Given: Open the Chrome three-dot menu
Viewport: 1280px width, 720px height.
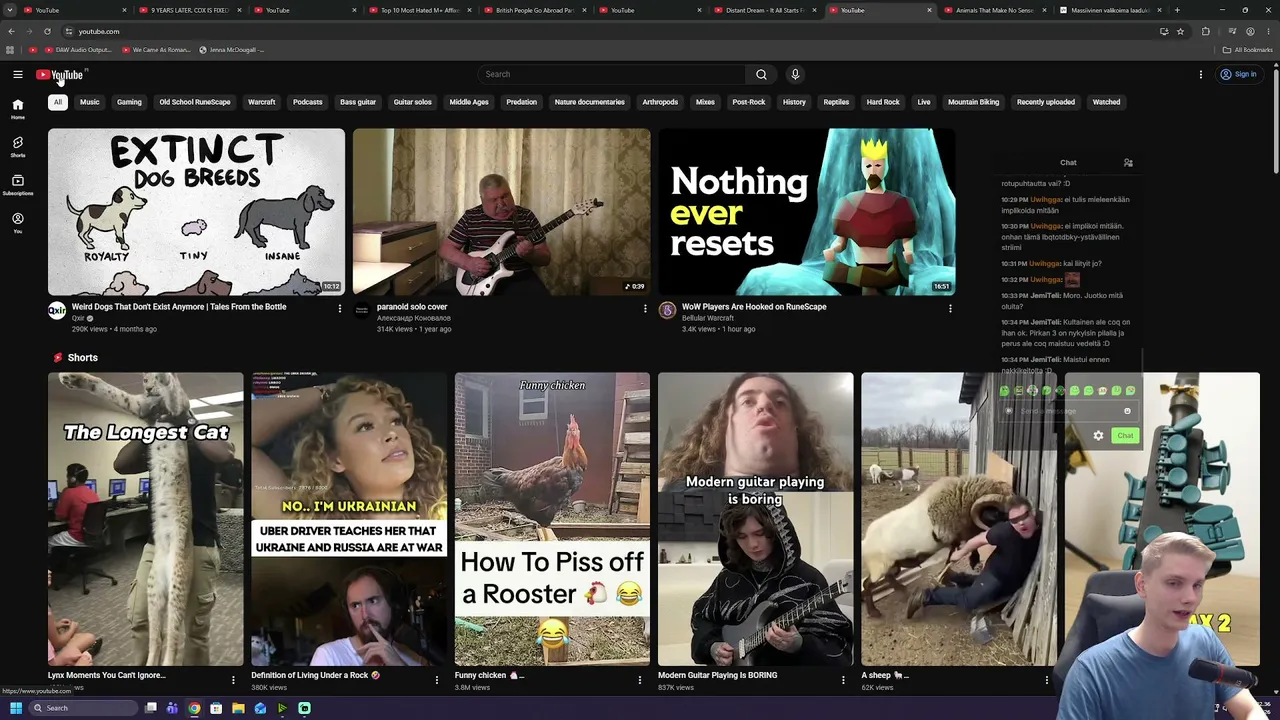Looking at the screenshot, I should [1268, 31].
